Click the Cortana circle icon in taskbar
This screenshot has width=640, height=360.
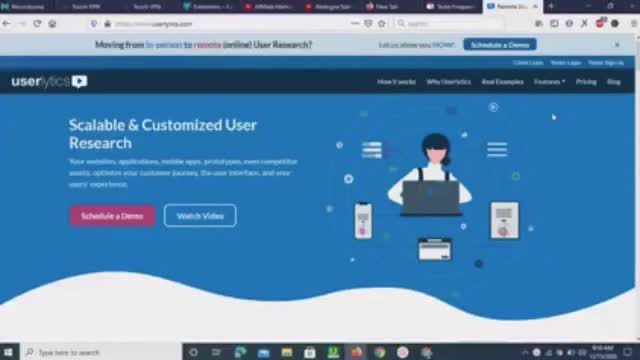tap(193, 352)
